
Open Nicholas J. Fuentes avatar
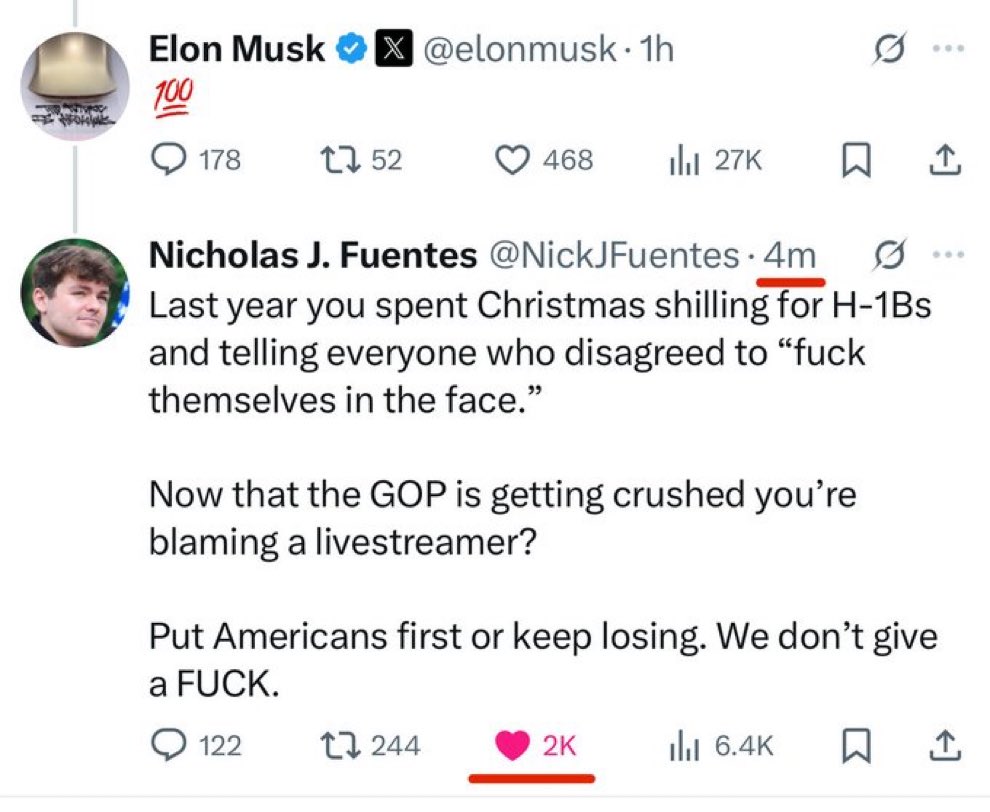click(76, 292)
